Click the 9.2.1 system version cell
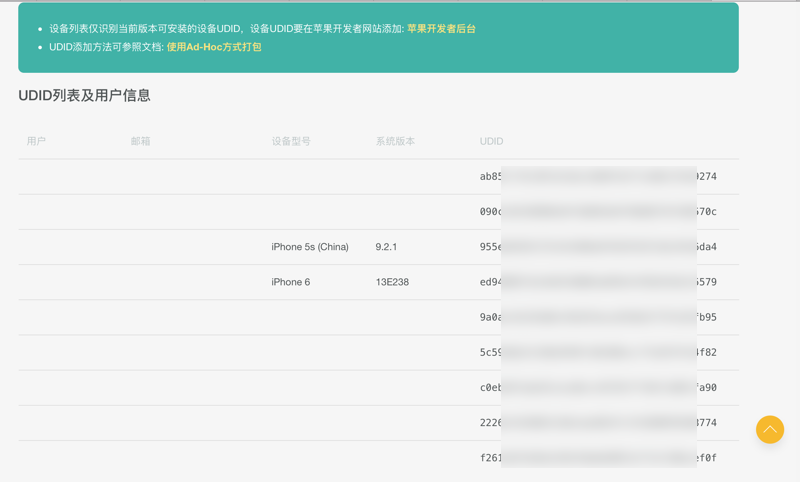800x482 pixels. tap(386, 247)
